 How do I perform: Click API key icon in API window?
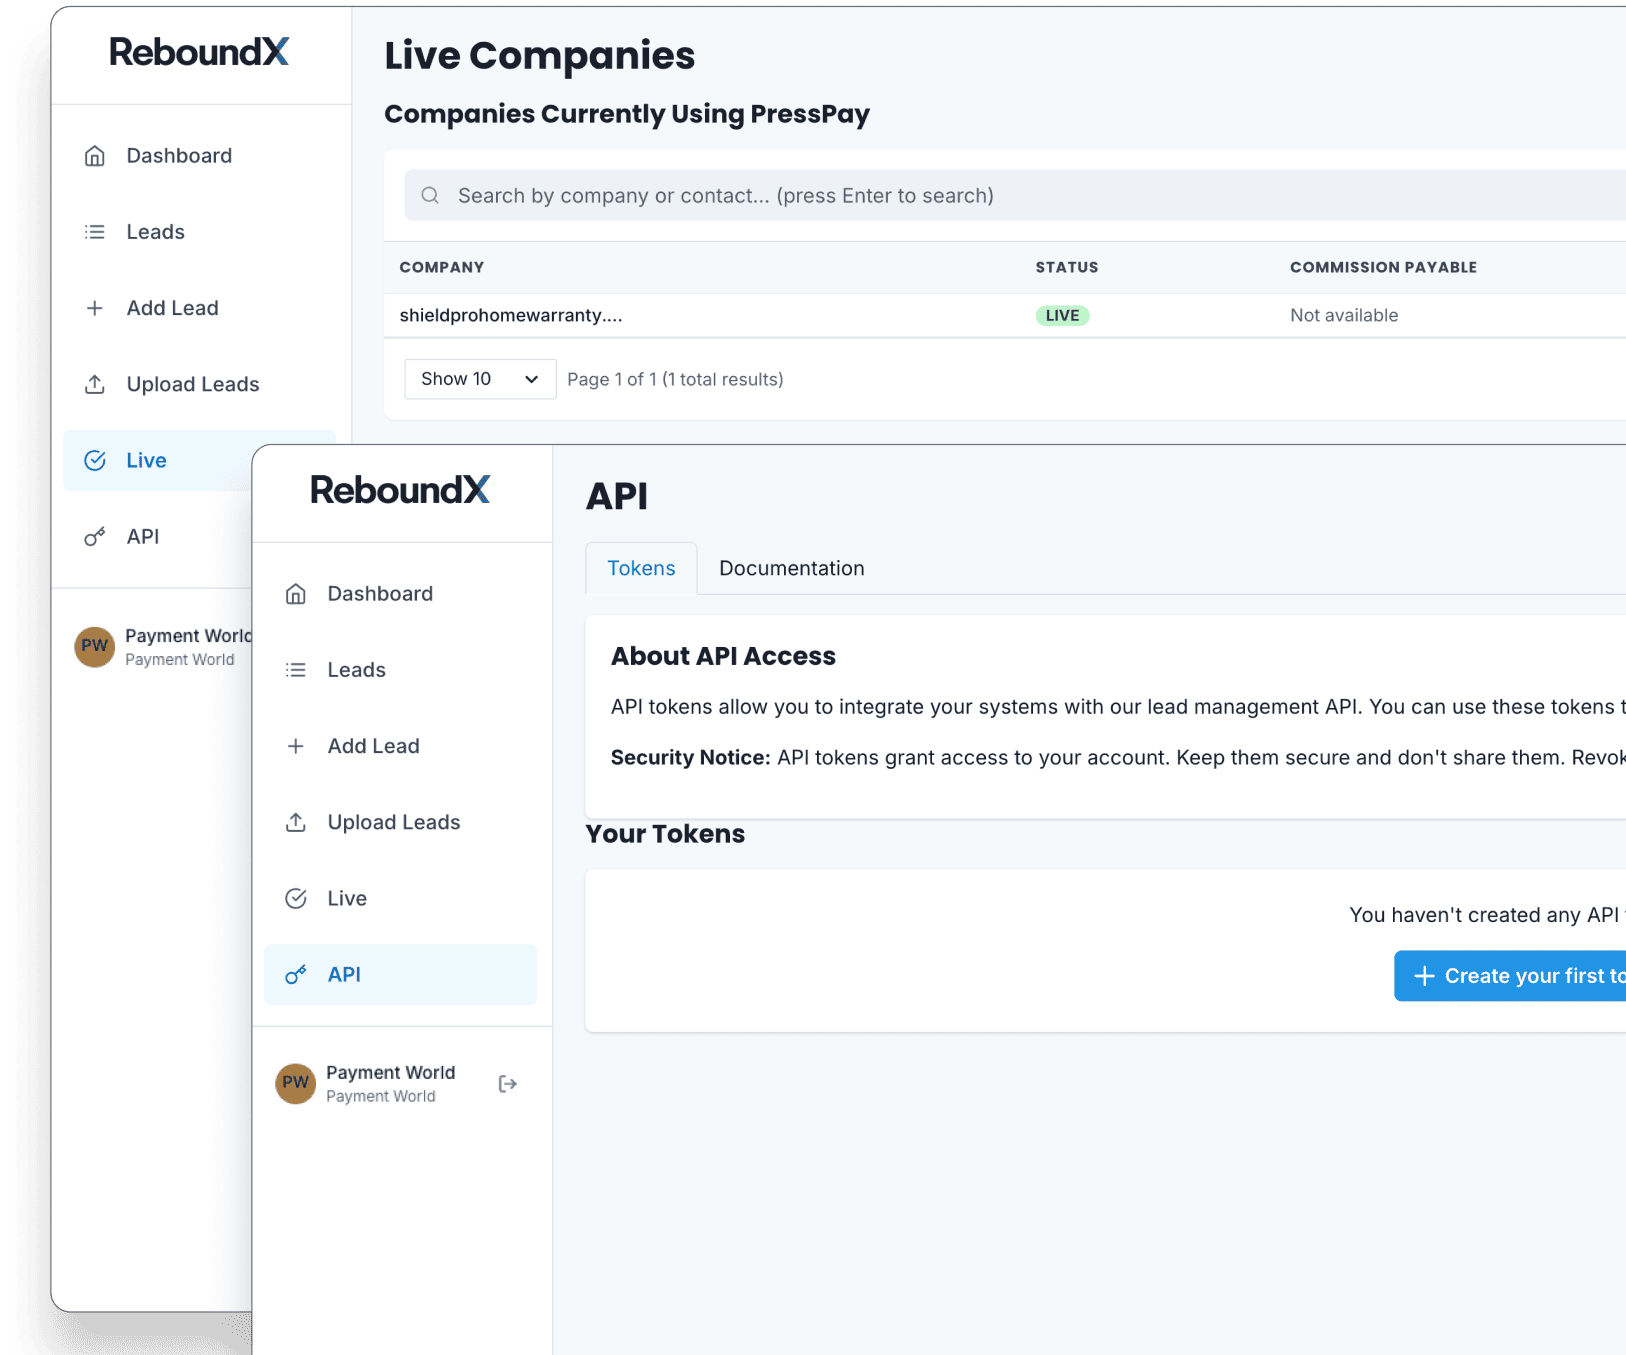(x=296, y=975)
